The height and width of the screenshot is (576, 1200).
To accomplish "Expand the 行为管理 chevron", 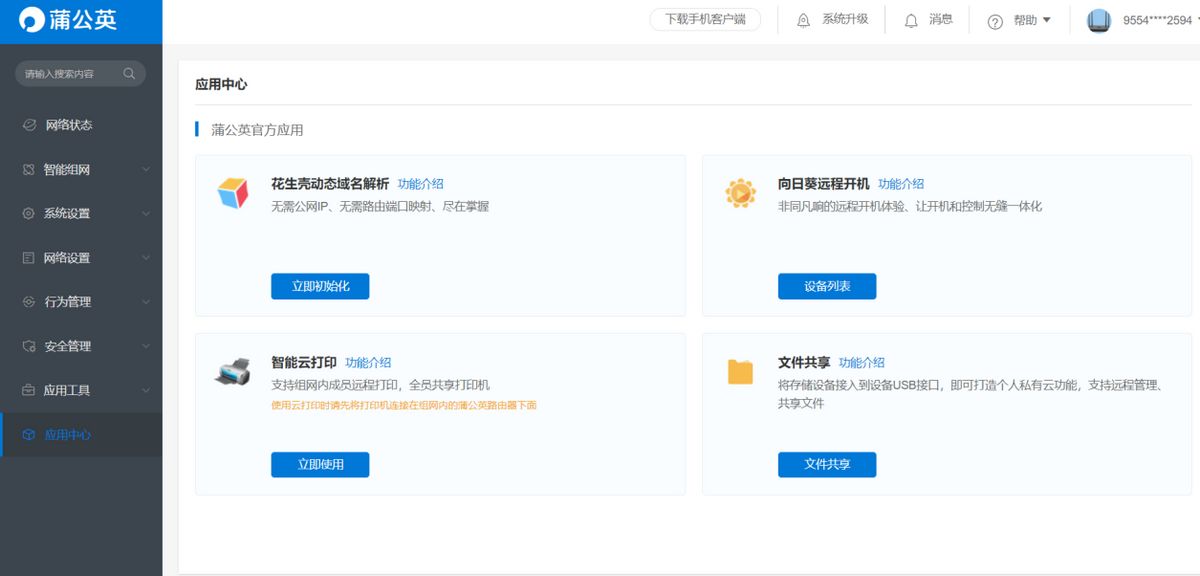I will coord(146,302).
